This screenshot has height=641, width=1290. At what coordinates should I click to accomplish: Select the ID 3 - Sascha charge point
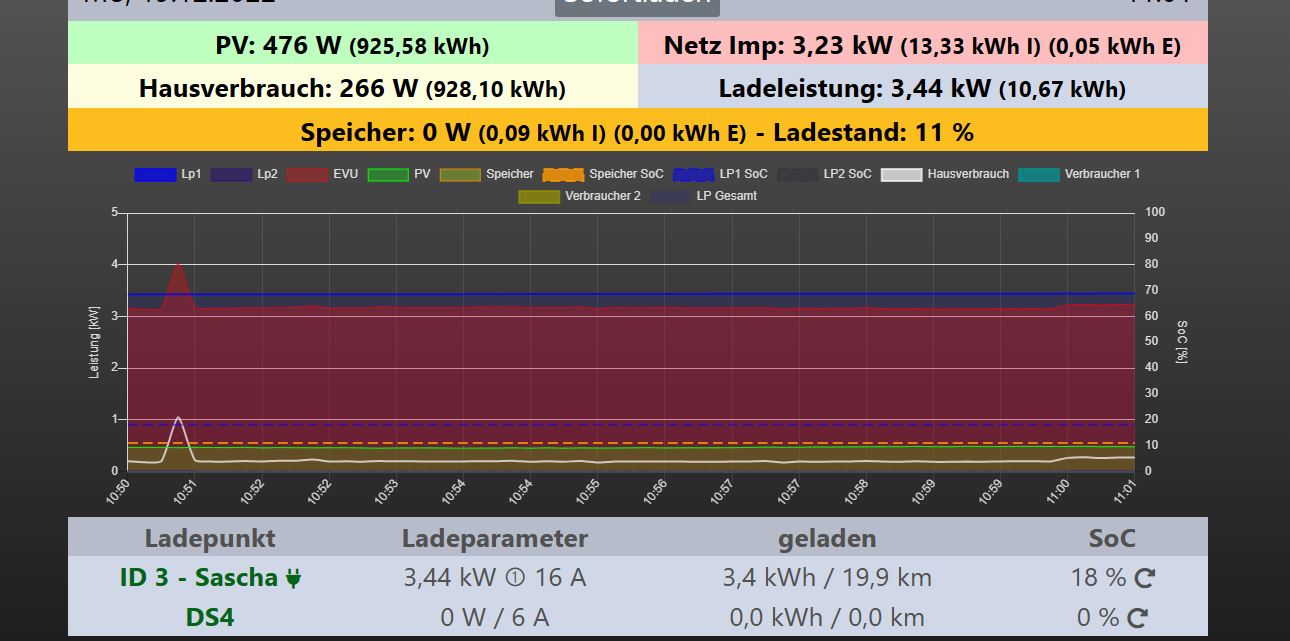198,578
